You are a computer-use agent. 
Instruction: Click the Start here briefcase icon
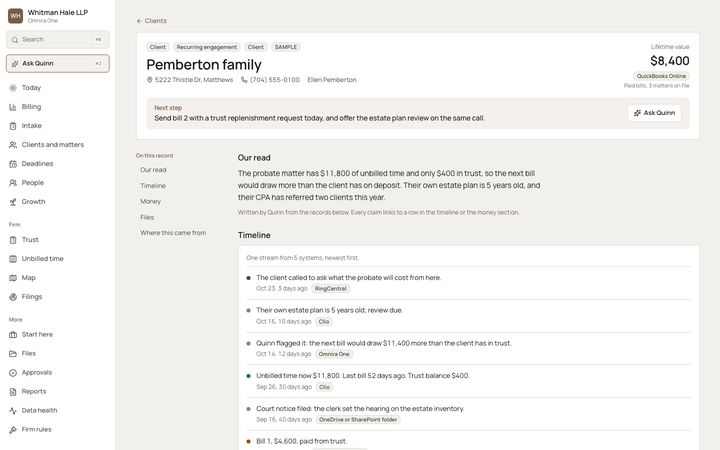pyautogui.click(x=13, y=335)
